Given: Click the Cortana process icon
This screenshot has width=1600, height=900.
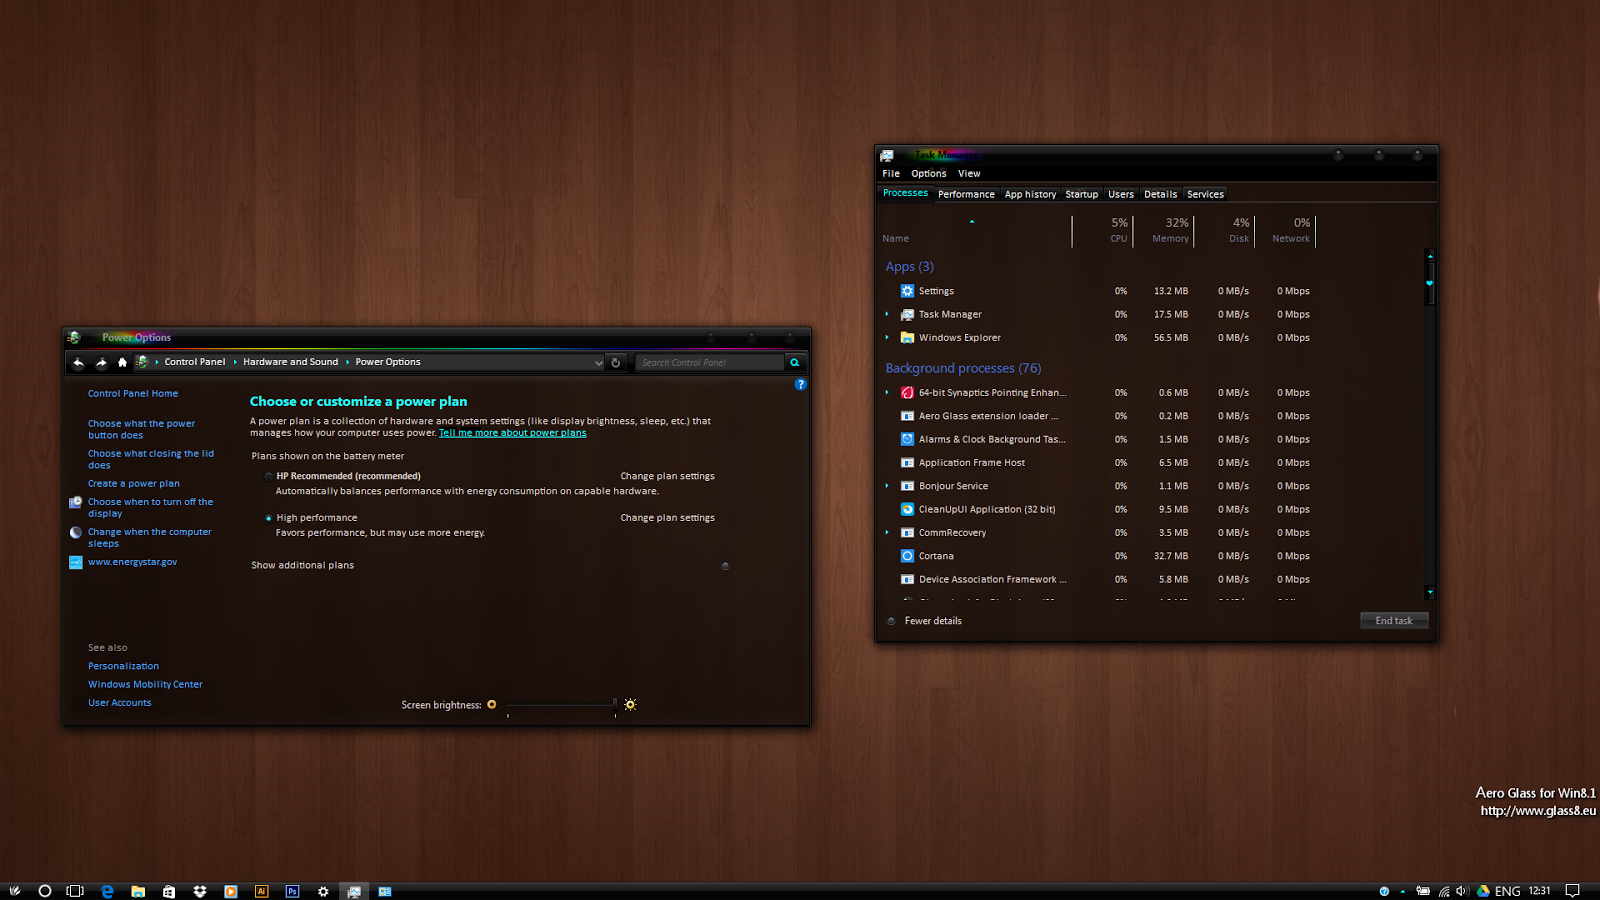Looking at the screenshot, I should point(907,556).
